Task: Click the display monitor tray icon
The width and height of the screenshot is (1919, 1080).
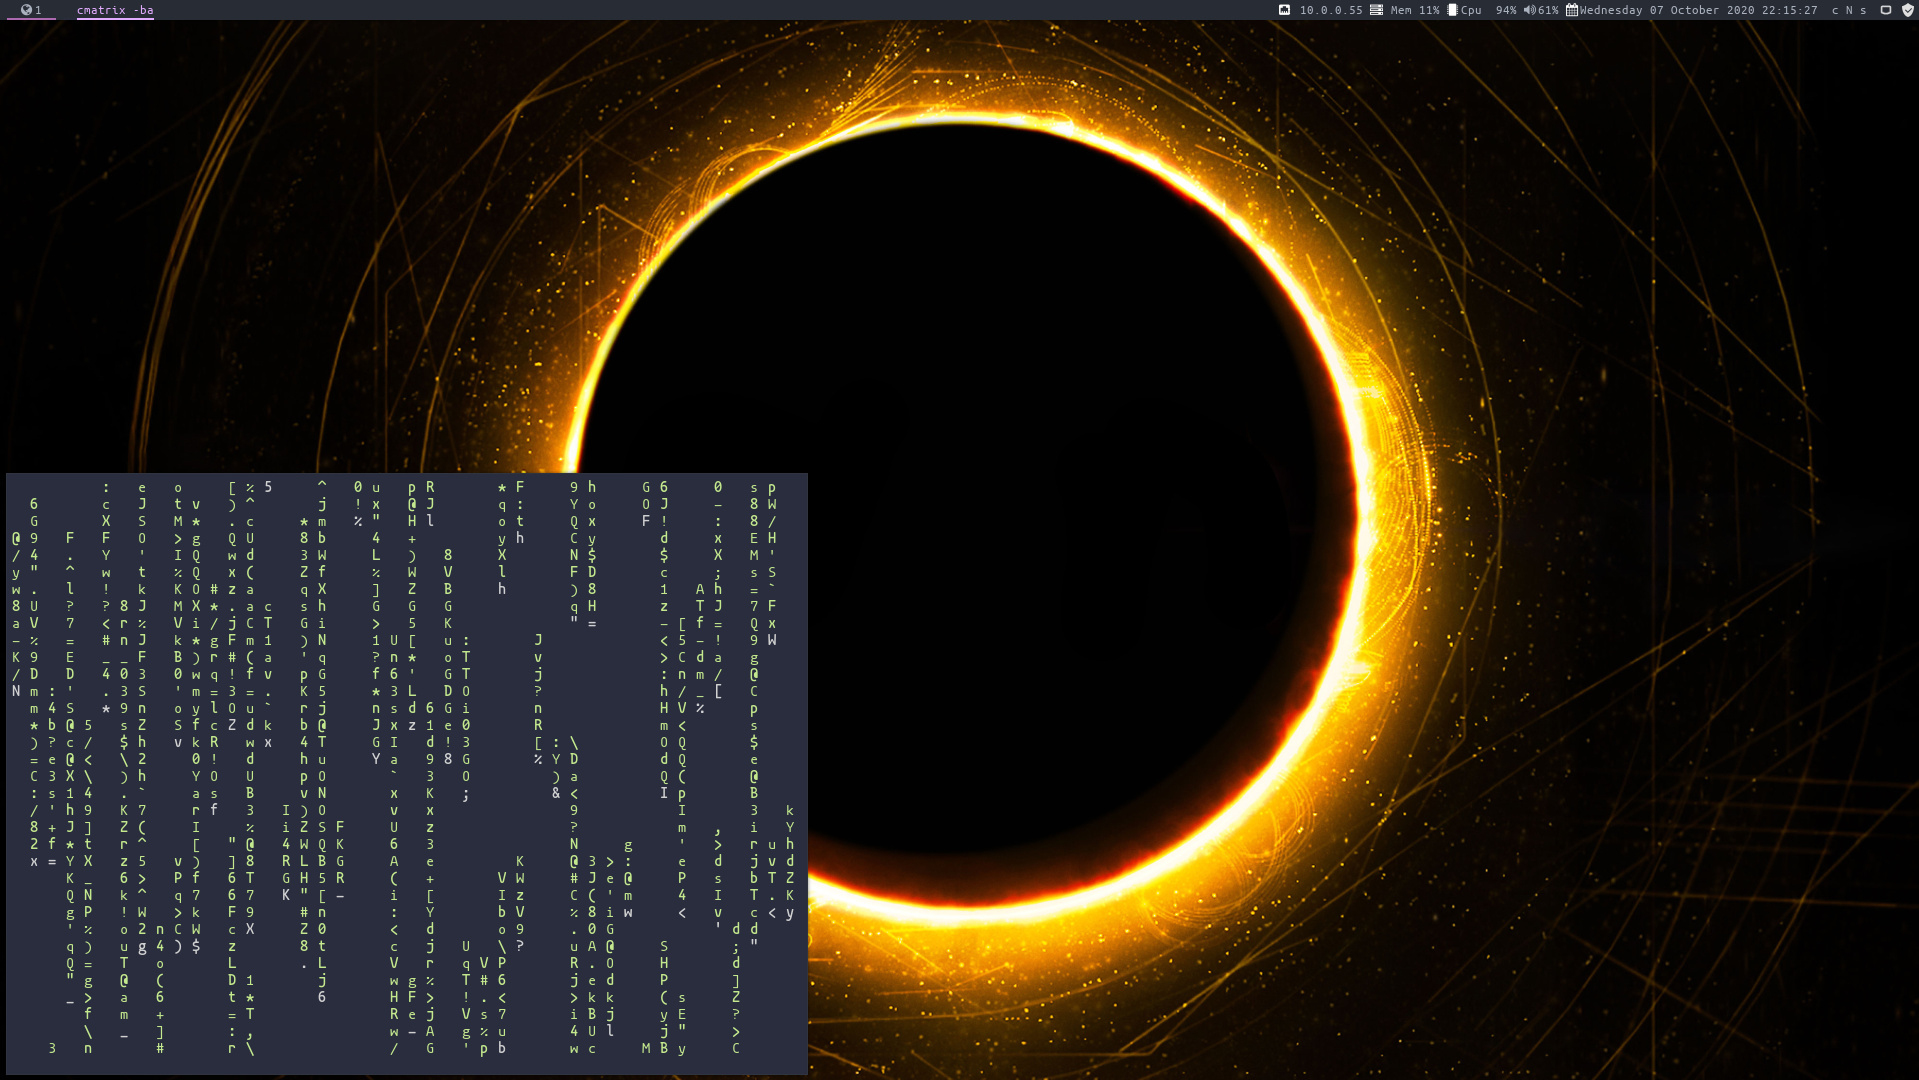Action: [1886, 10]
